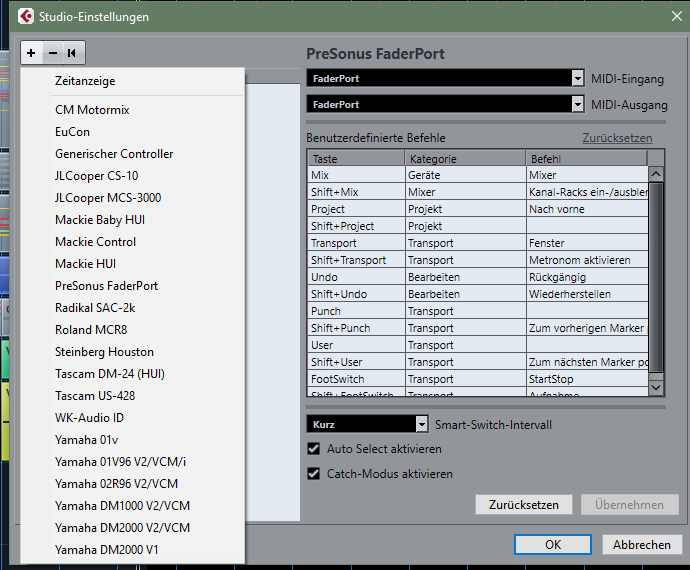Pick Yamaha 01v from the list
This screenshot has height=570, width=690.
pos(86,439)
